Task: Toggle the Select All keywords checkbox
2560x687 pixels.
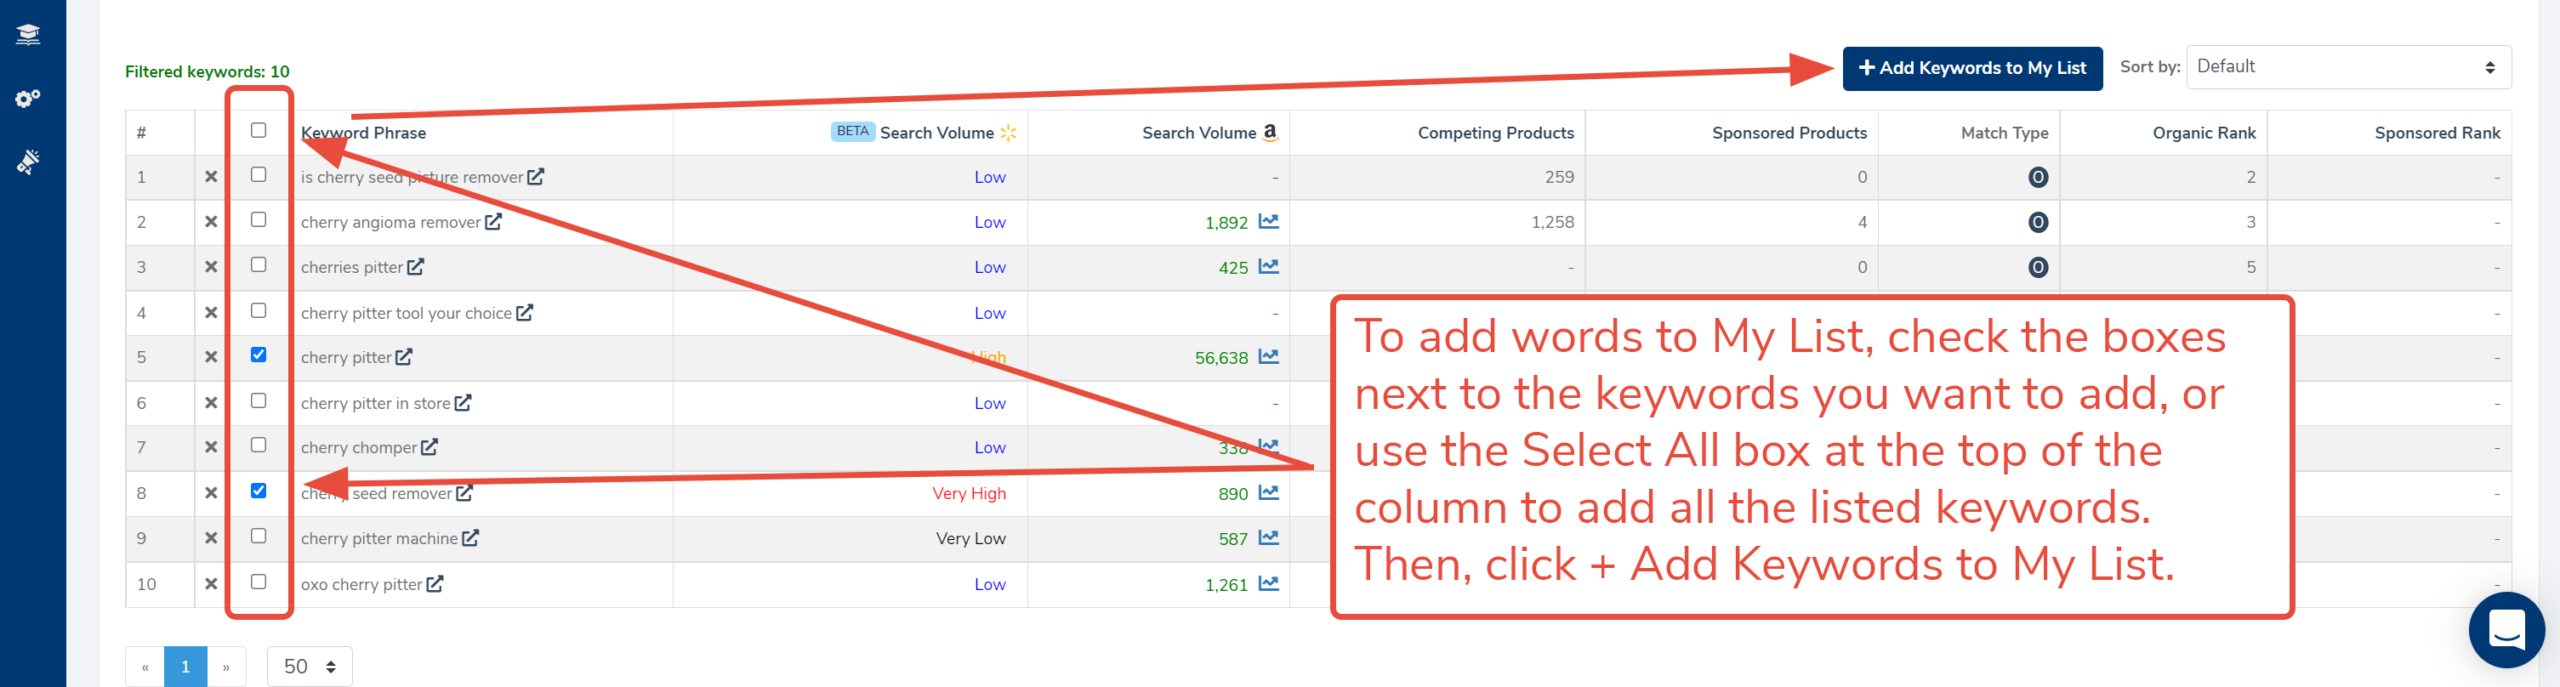Action: [x=259, y=130]
